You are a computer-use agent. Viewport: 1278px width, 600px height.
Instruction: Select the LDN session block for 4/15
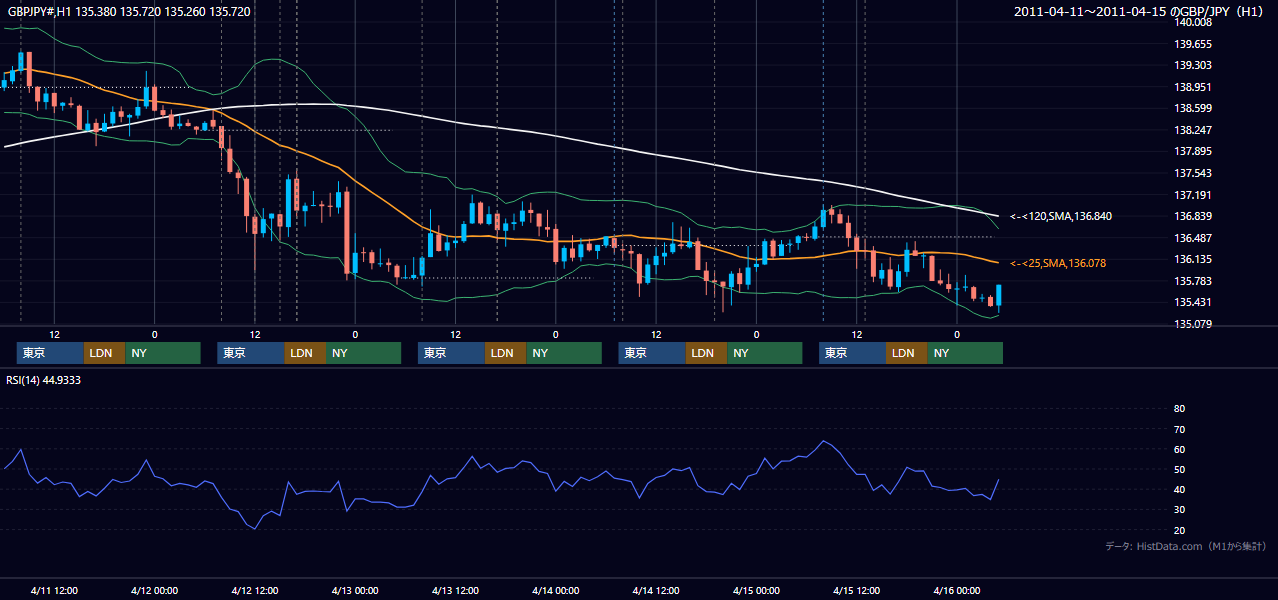point(906,353)
